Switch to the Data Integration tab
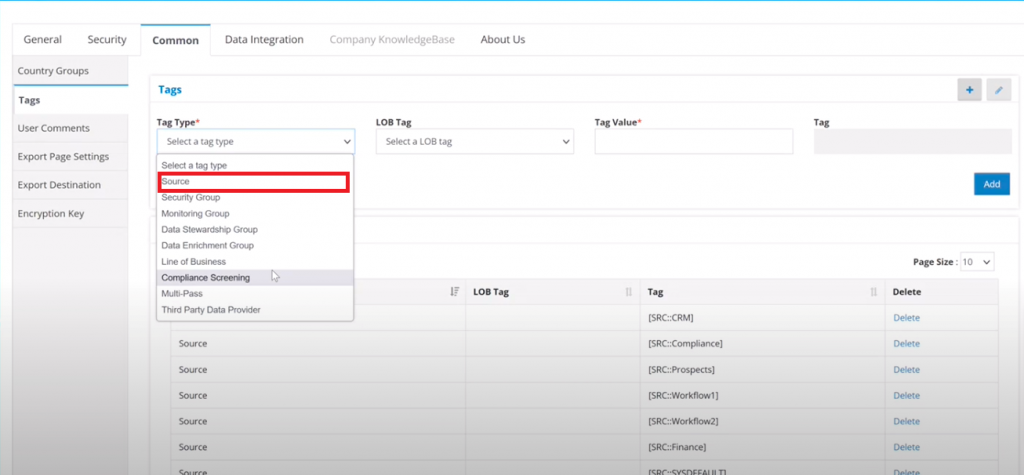 [x=264, y=40]
